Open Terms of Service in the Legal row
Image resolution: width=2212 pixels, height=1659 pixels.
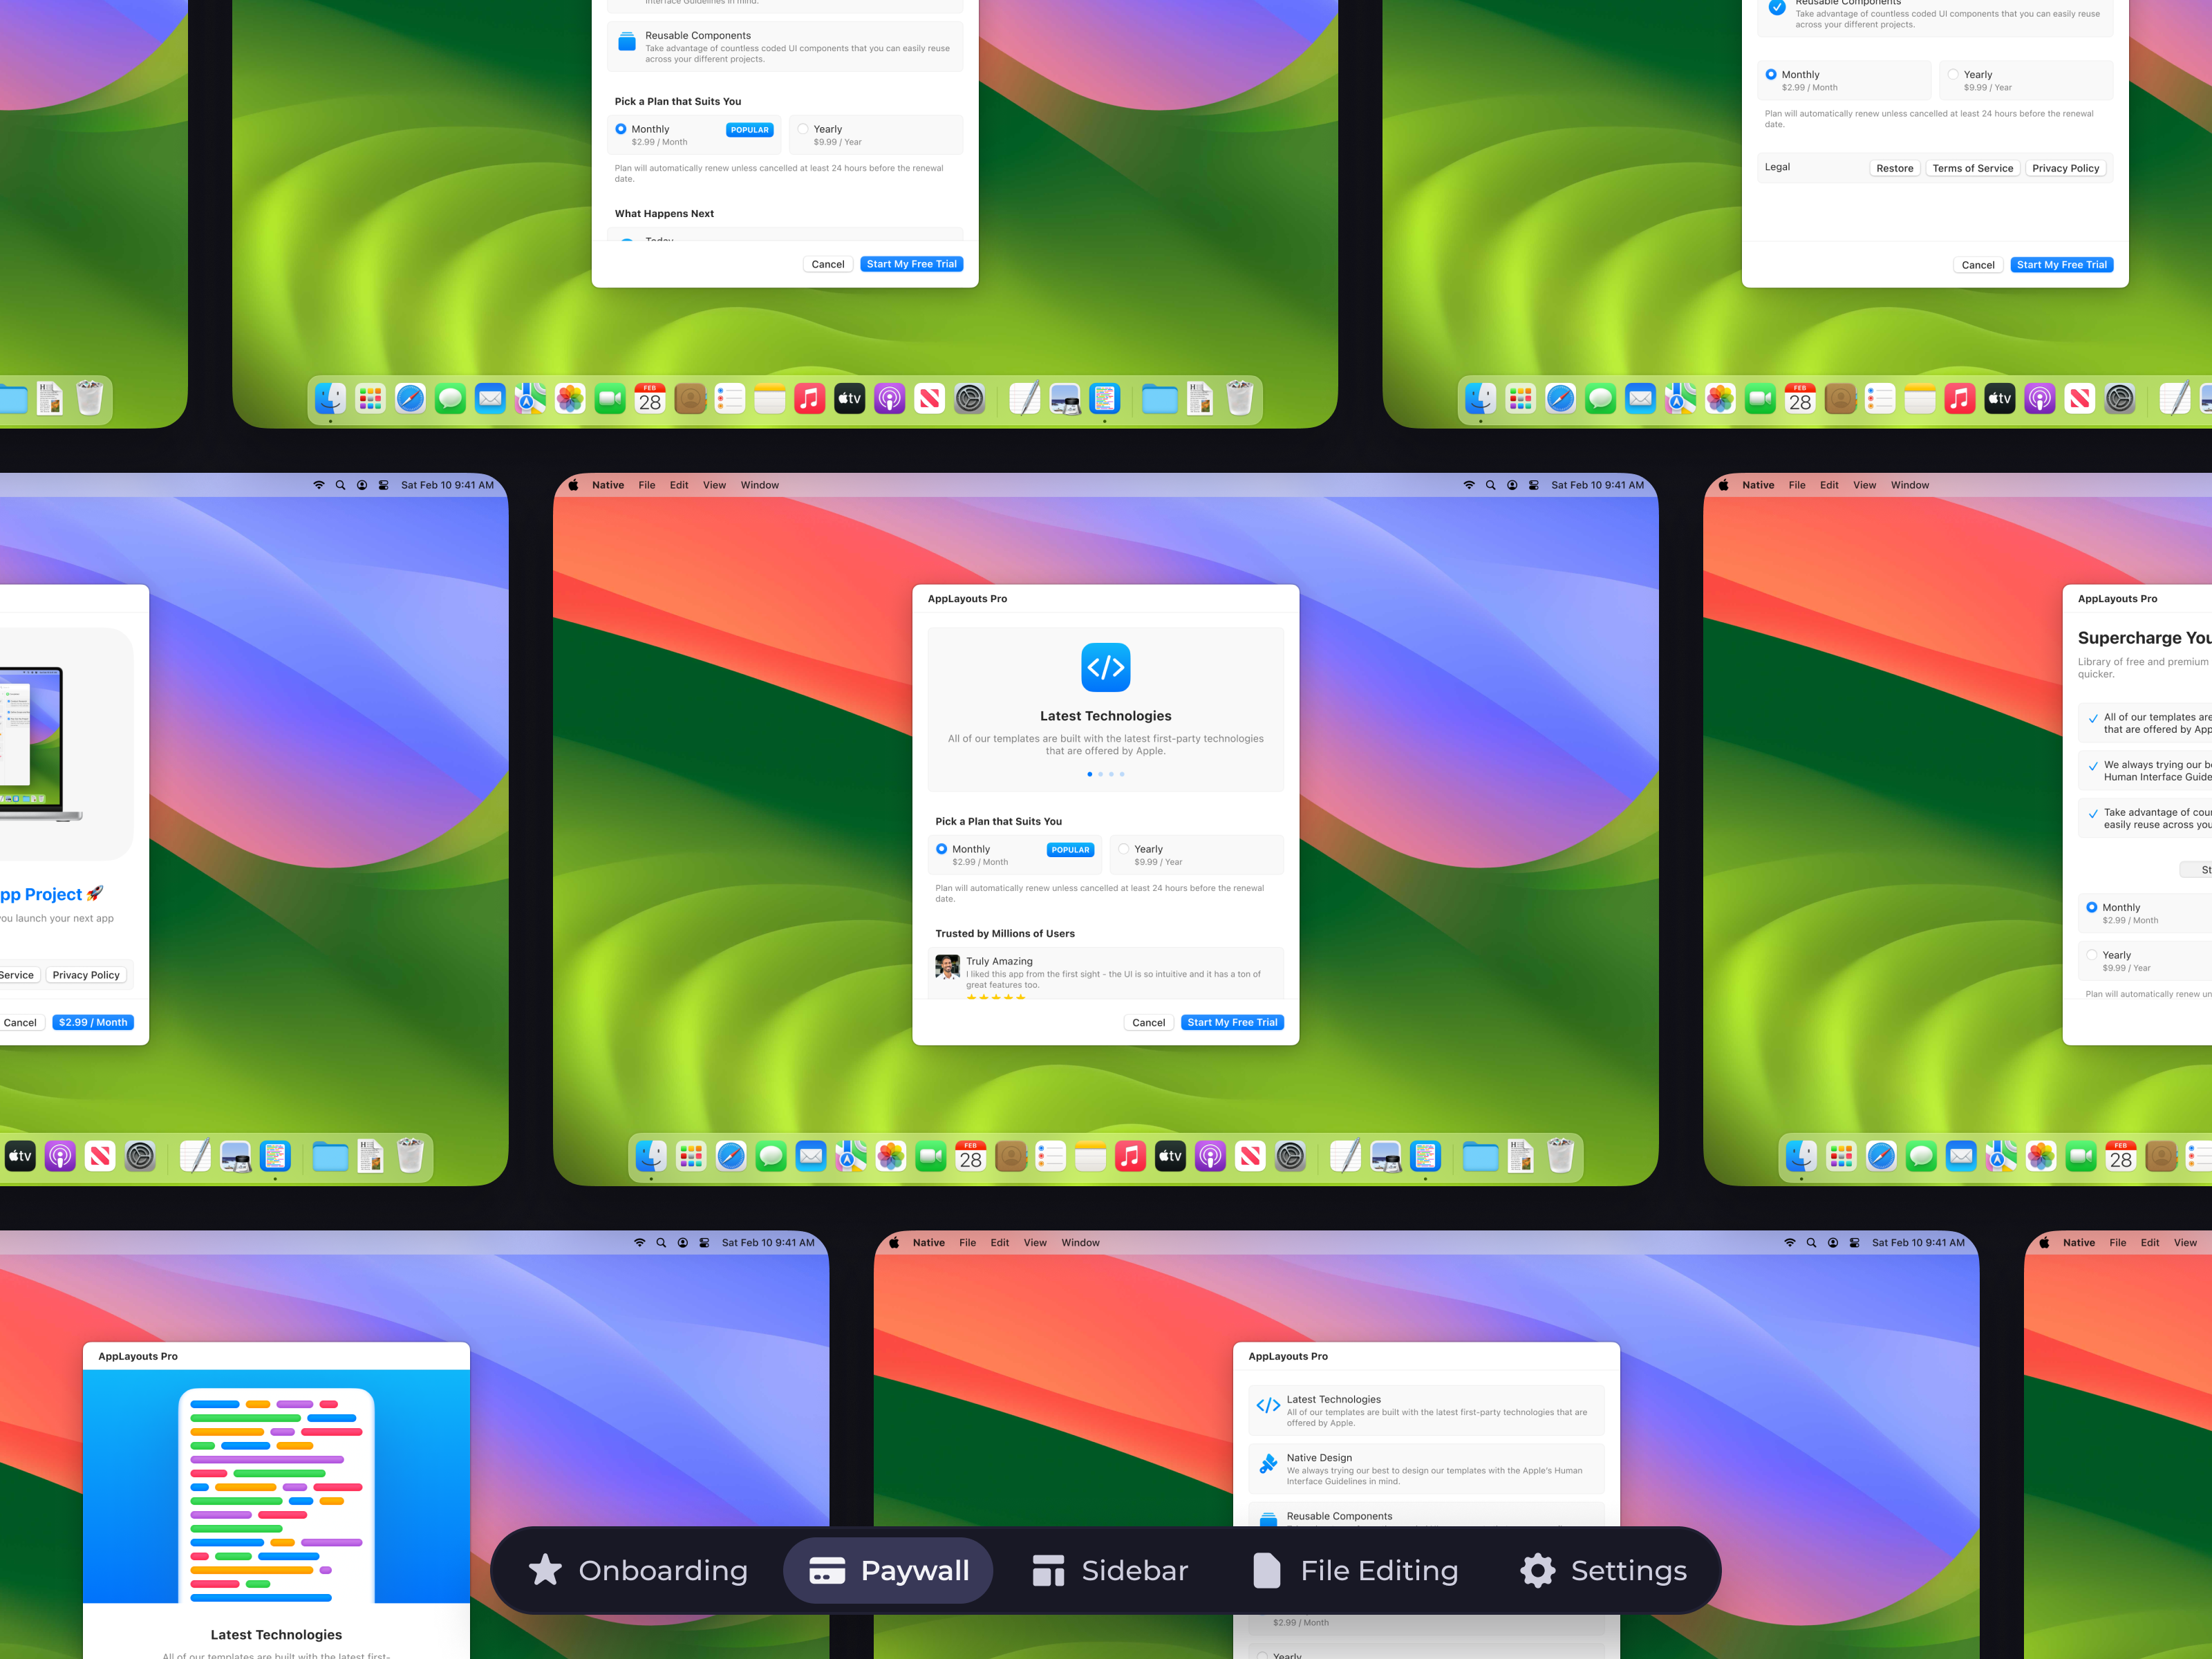1972,168
